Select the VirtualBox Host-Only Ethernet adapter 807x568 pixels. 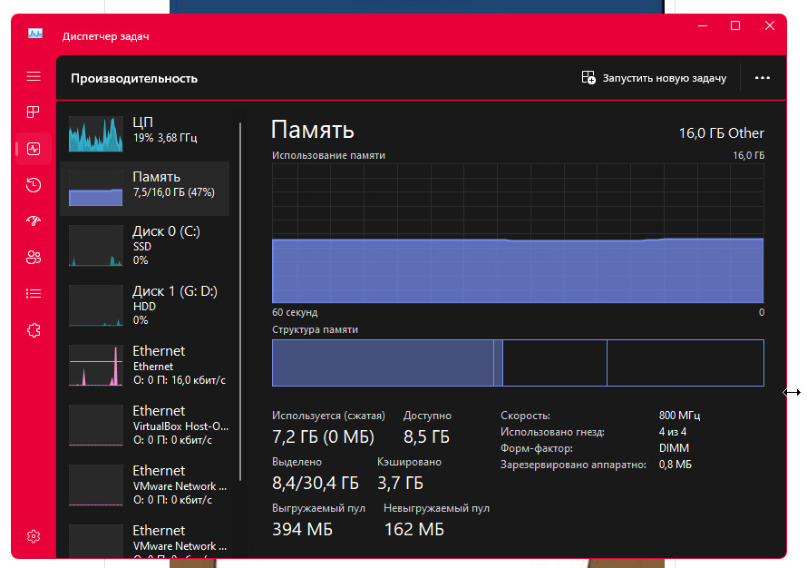click(145, 425)
